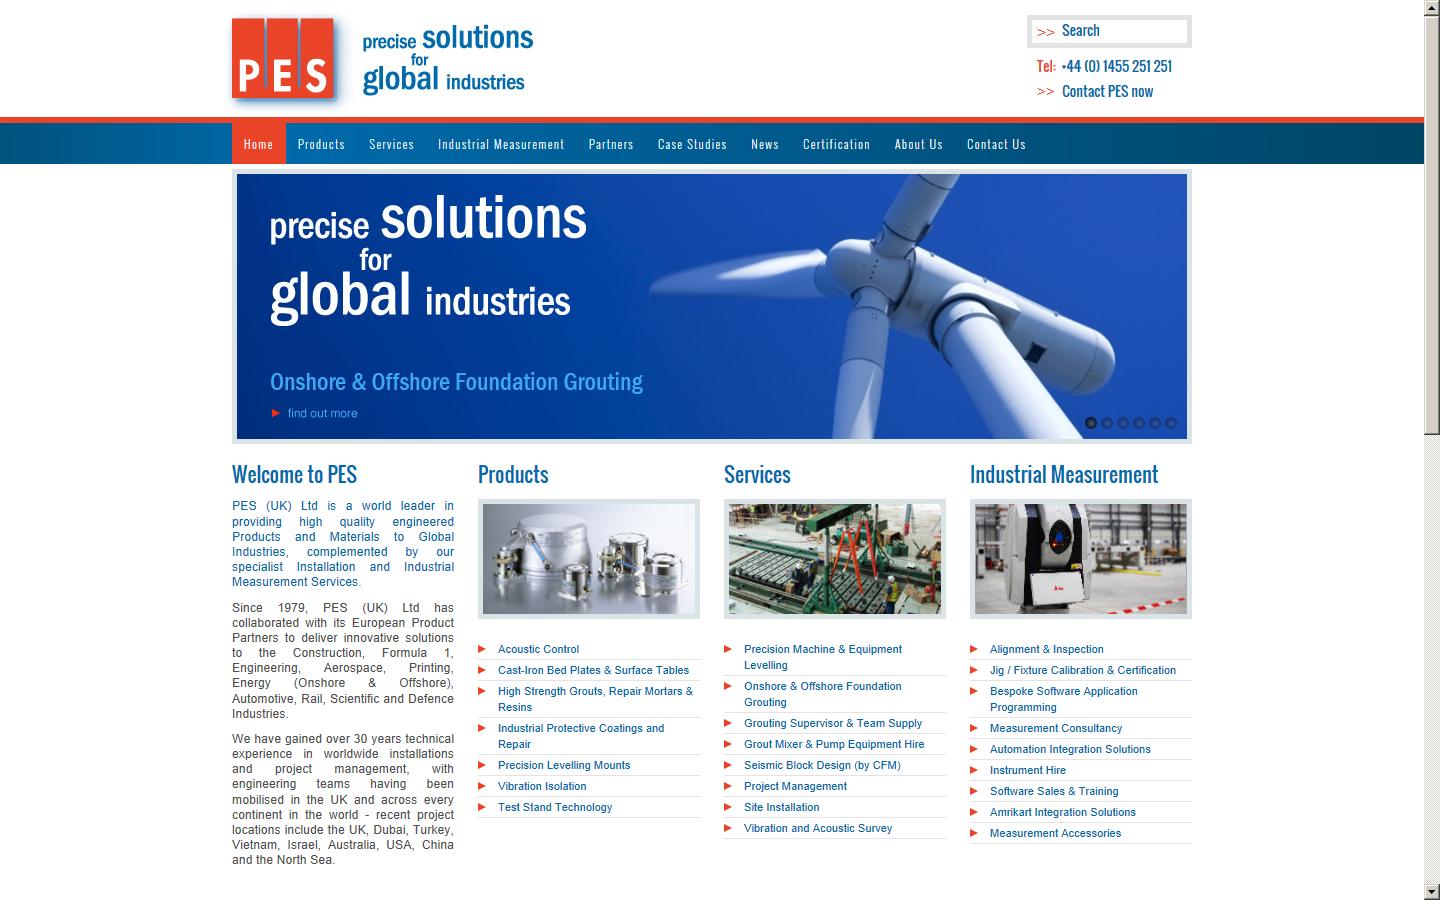
Task: Open the Certification navigation item
Action: [836, 143]
